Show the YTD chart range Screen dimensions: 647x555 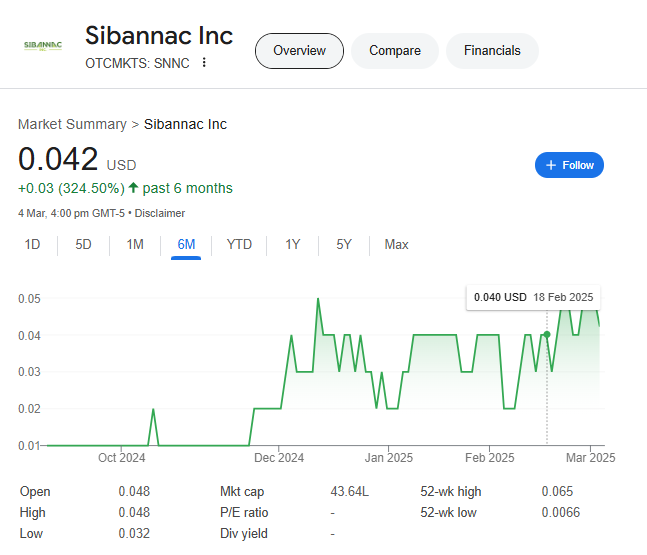point(239,244)
